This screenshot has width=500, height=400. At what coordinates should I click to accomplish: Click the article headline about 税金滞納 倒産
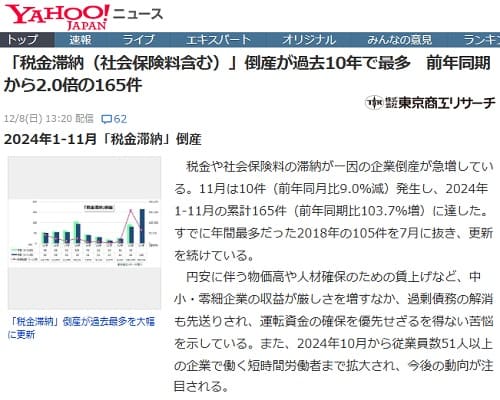click(247, 74)
